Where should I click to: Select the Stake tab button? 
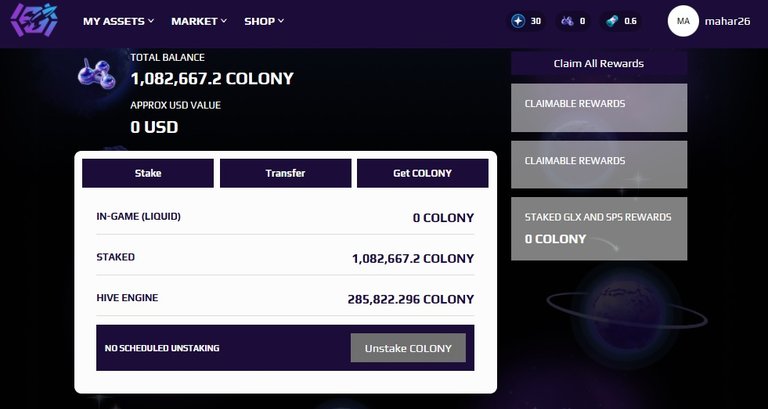(148, 173)
